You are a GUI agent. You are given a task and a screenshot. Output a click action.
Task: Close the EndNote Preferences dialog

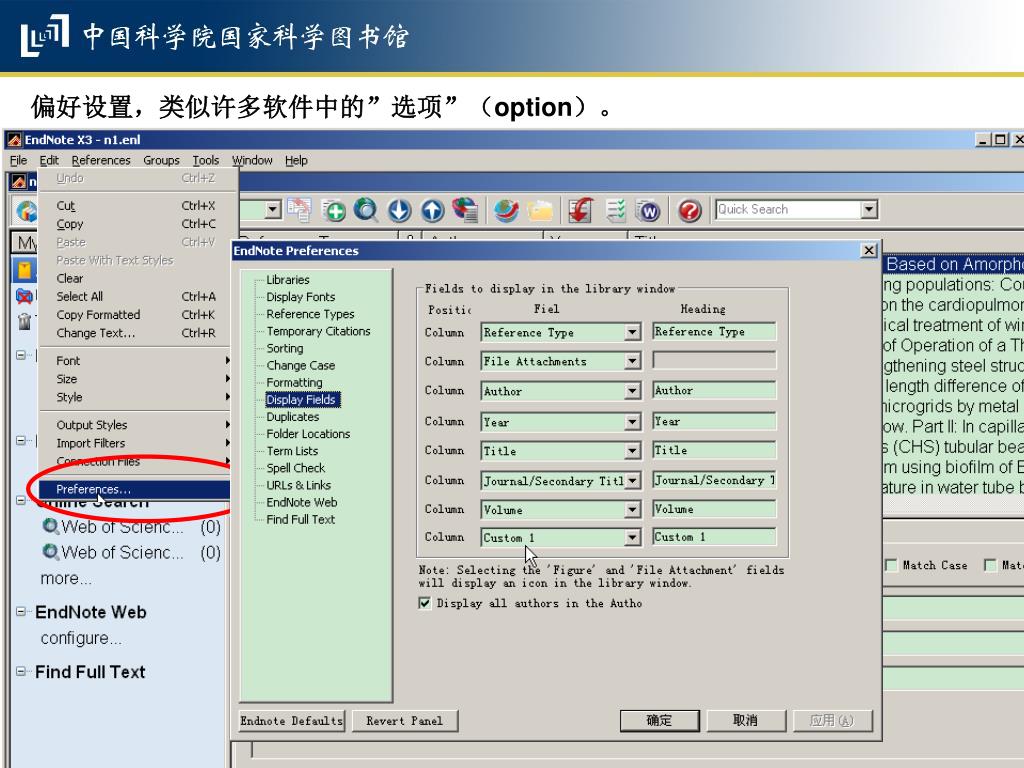[868, 251]
